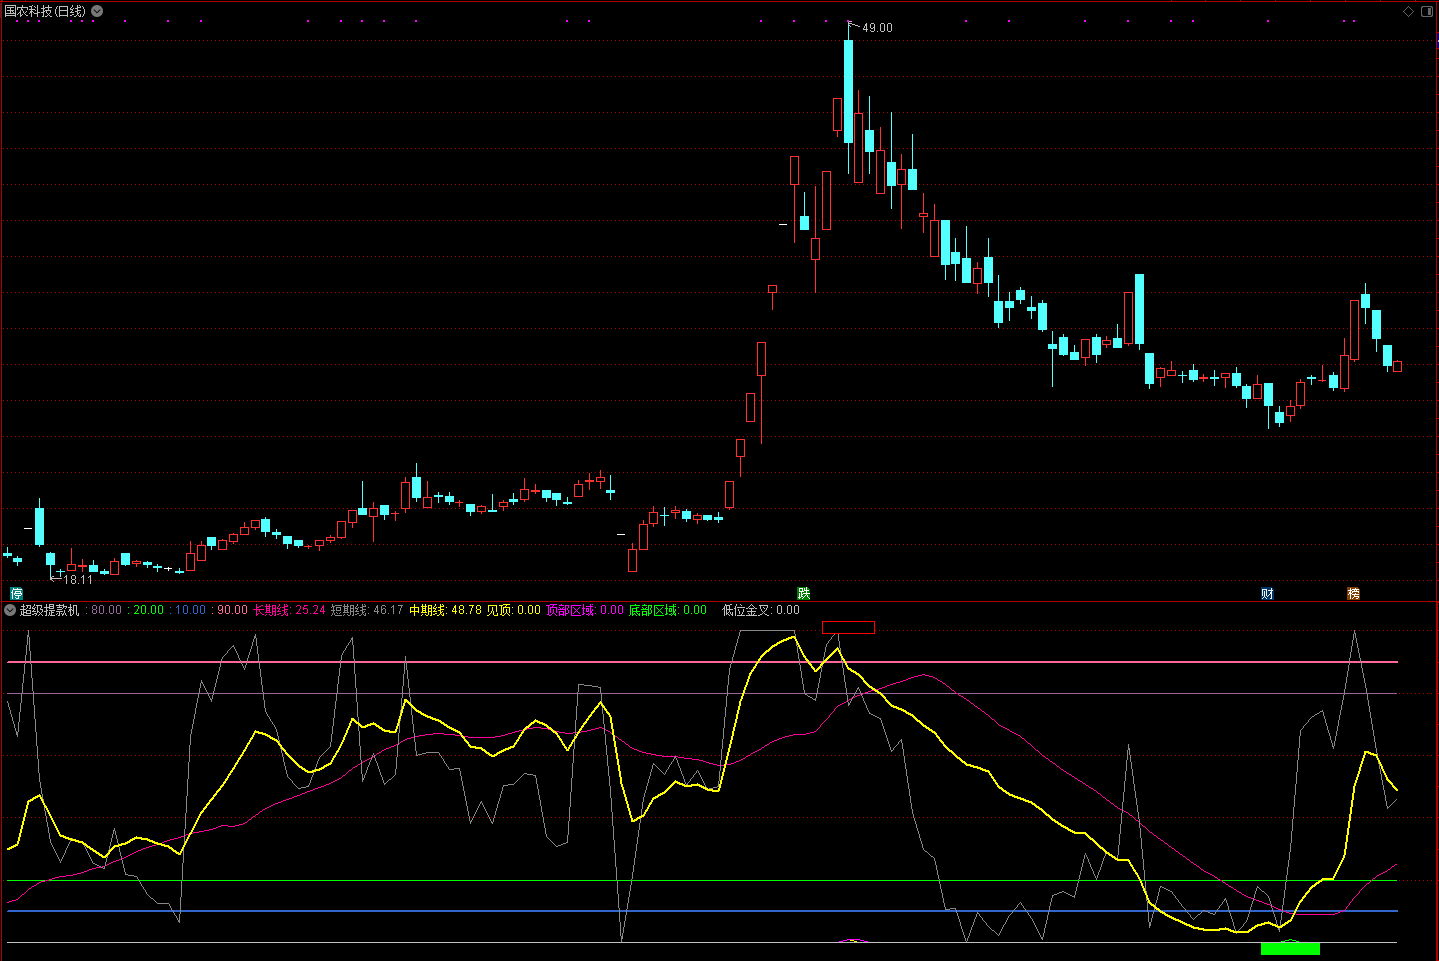
Task: Click the 49.00 high price label
Action: pos(877,28)
